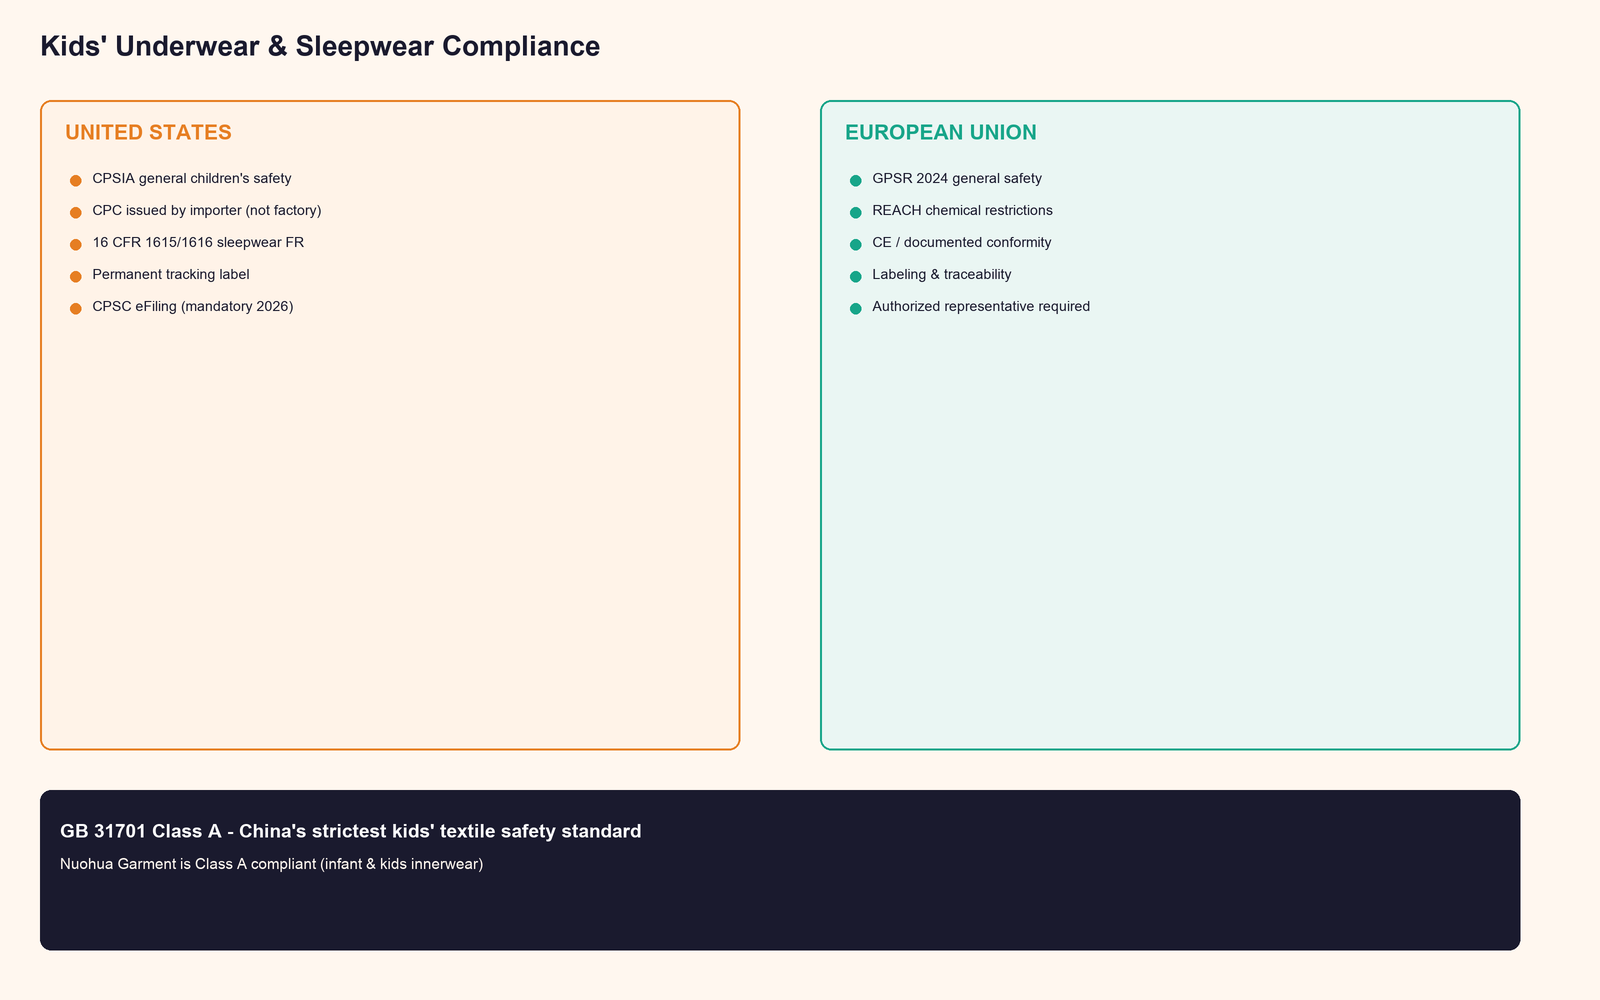This screenshot has width=1600, height=1000.
Task: Click 'Authorized representative required' item
Action: [981, 307]
